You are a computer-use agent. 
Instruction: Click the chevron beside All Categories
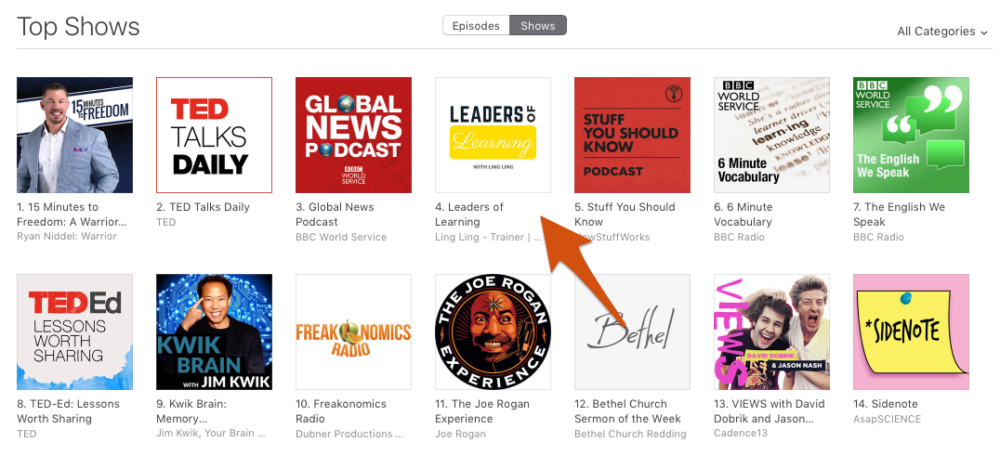pos(984,33)
